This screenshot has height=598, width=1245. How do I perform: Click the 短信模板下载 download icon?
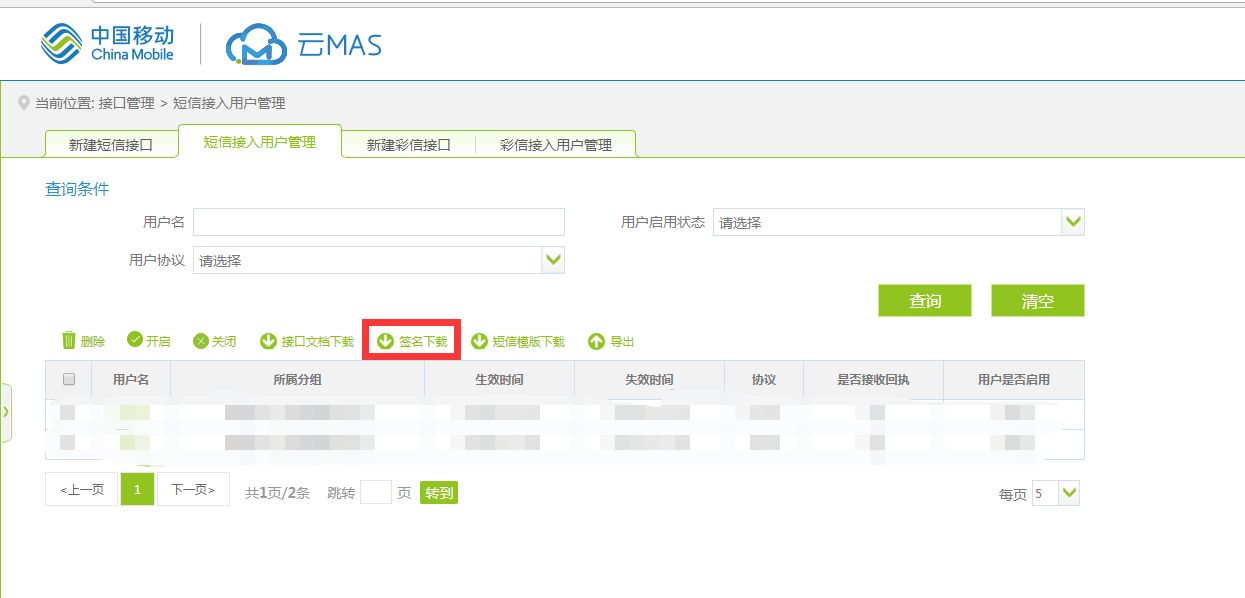[479, 342]
